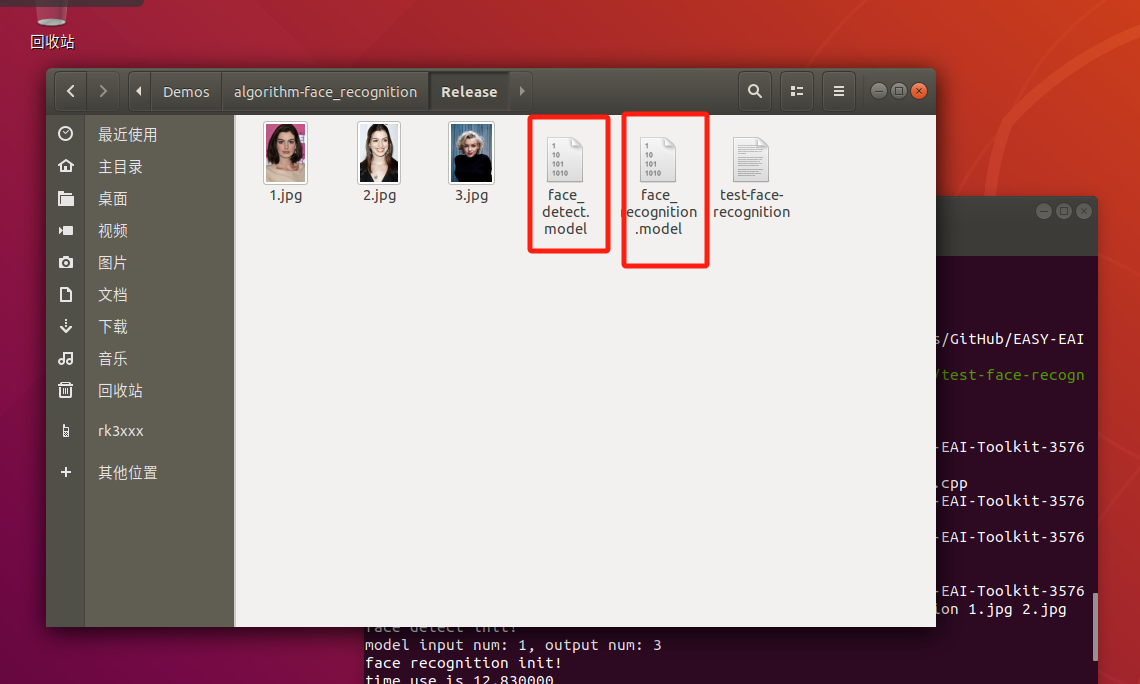The width and height of the screenshot is (1140, 684).
Task: Open Home directory in sidebar
Action: pyautogui.click(x=120, y=167)
